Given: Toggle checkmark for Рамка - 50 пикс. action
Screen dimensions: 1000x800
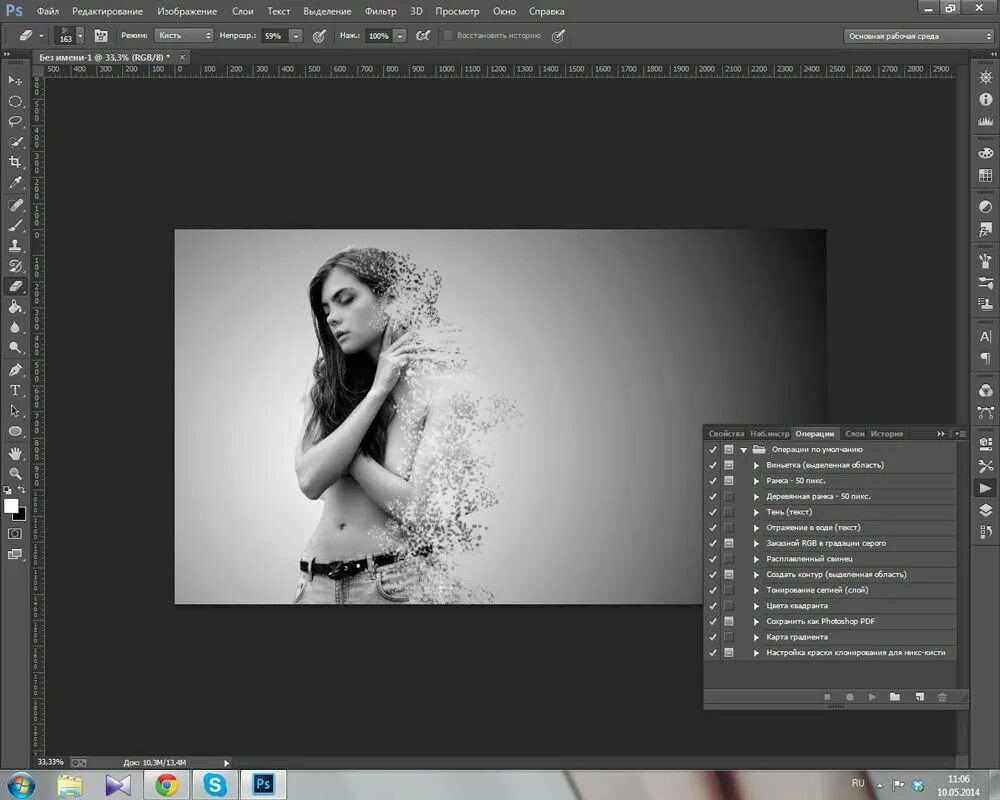Looking at the screenshot, I should 712,481.
